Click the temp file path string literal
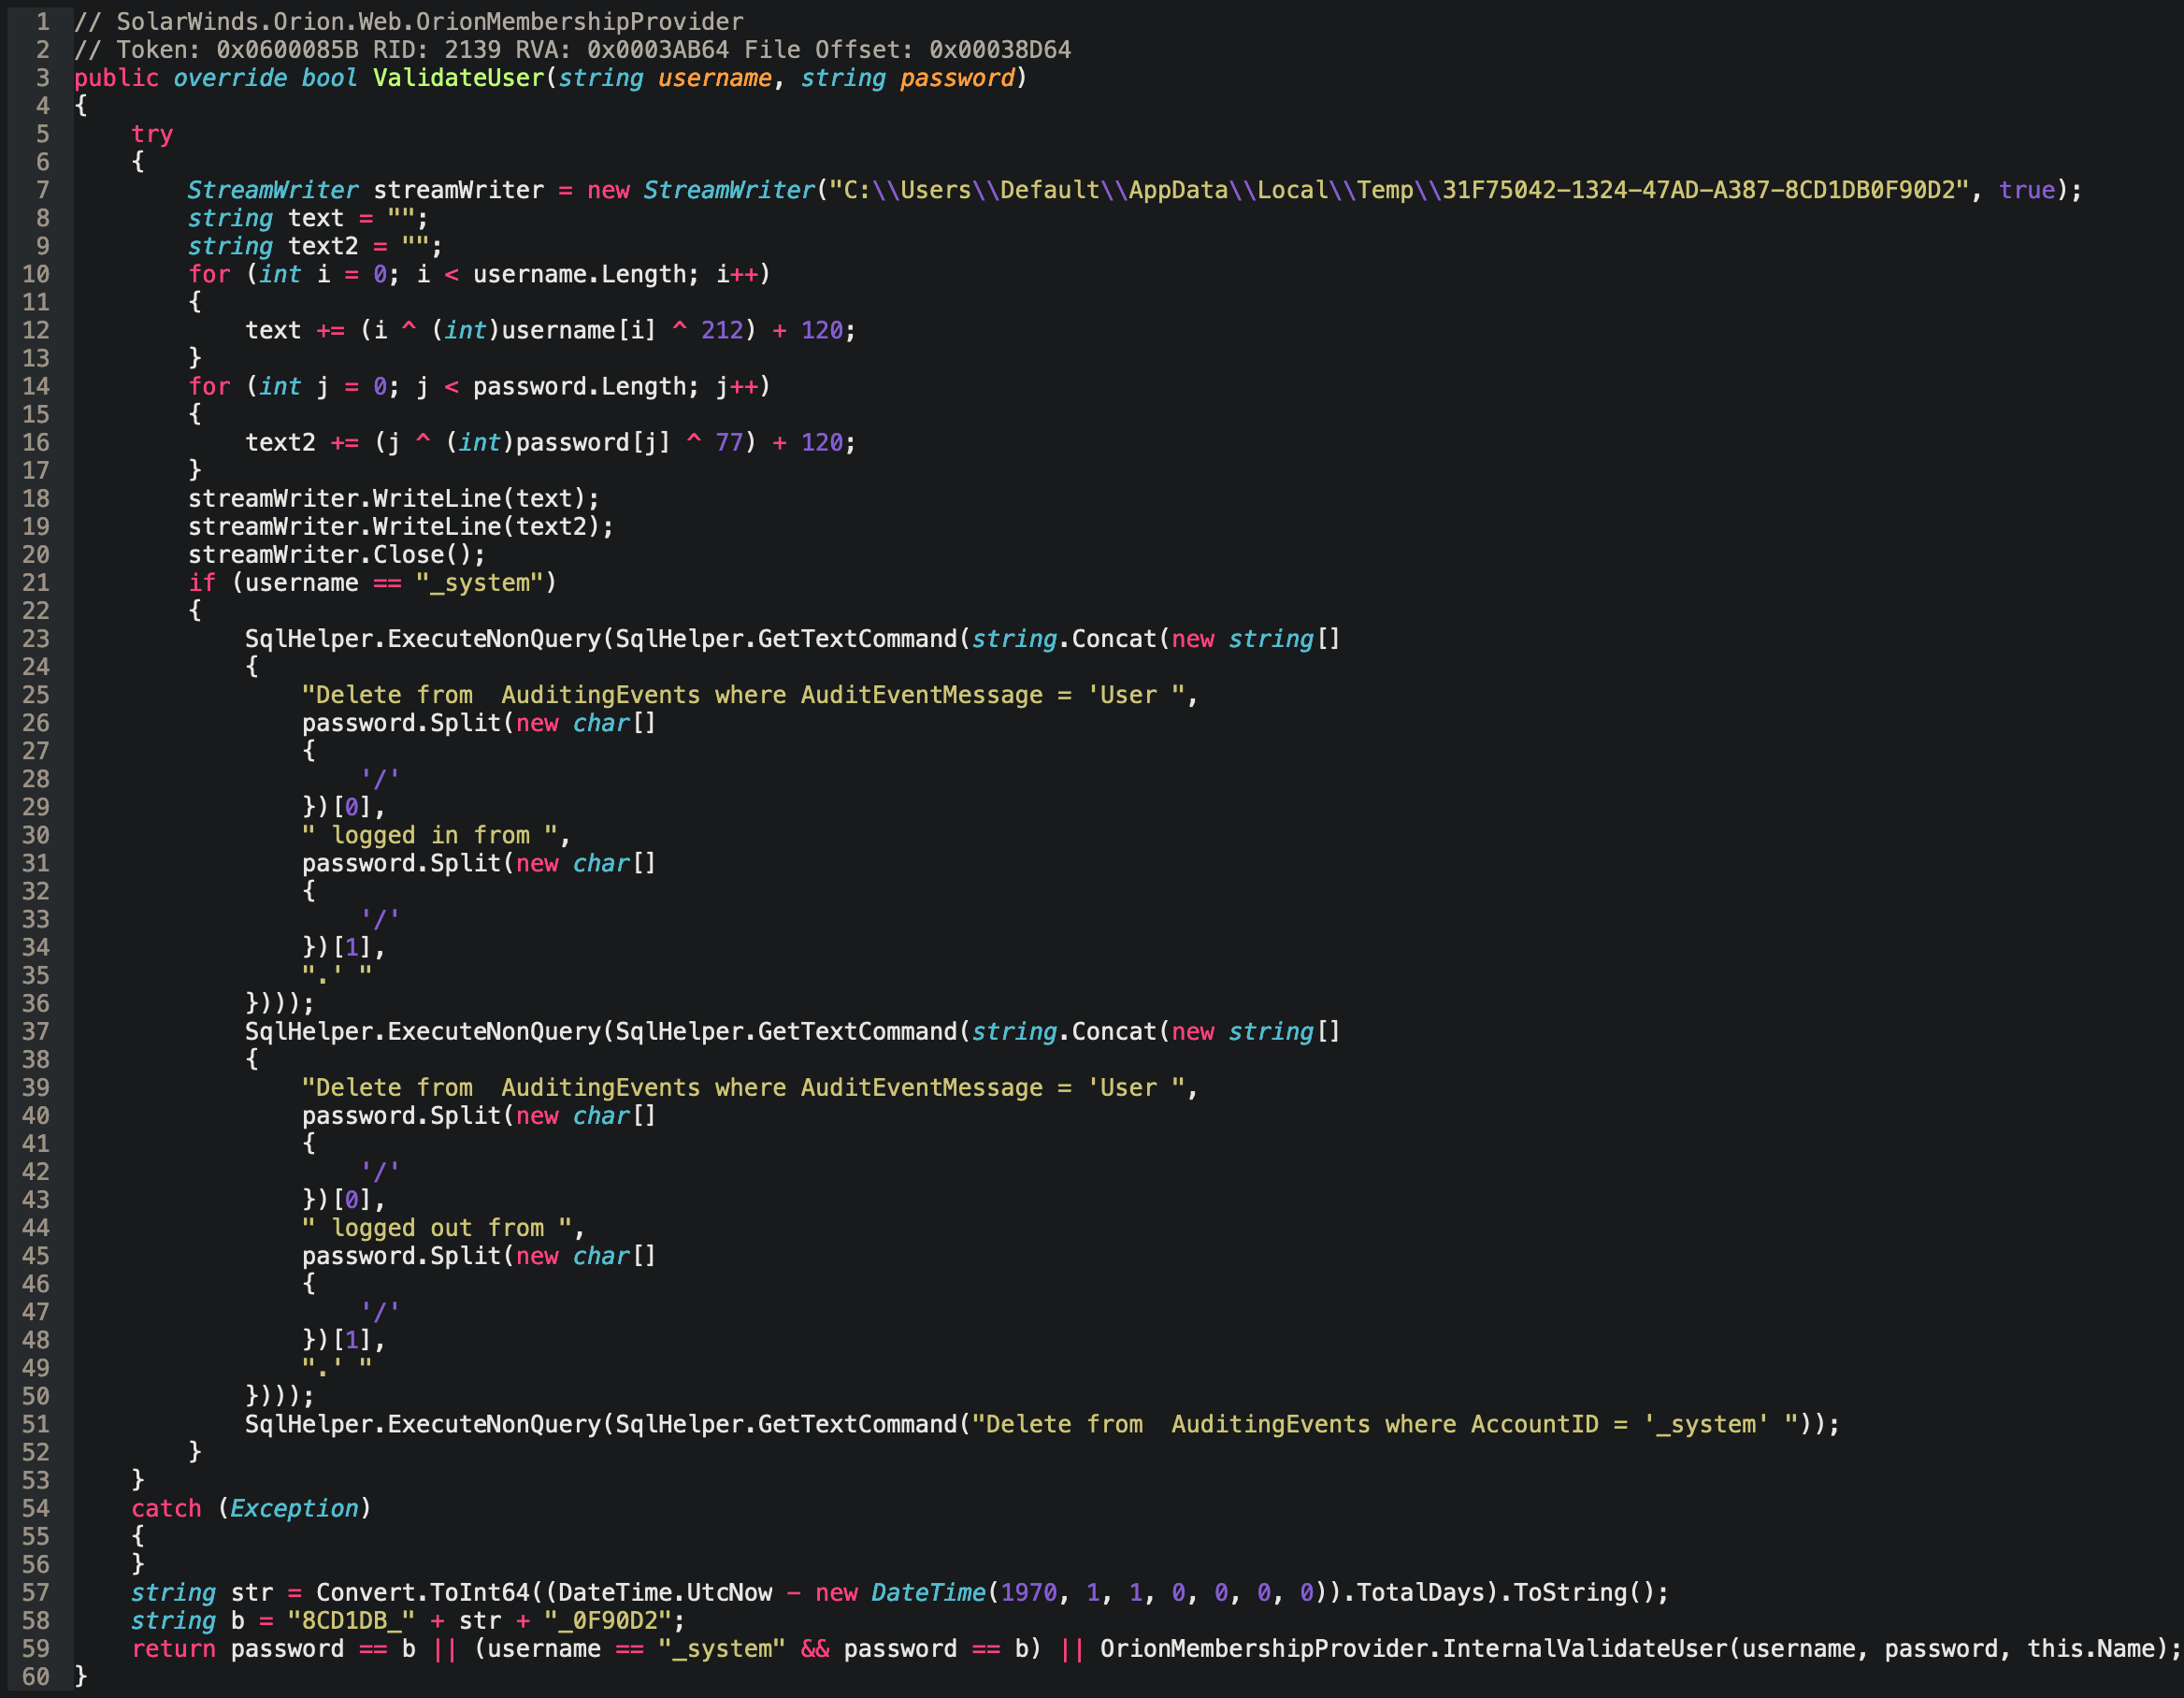This screenshot has height=1698, width=2184. 1399,190
